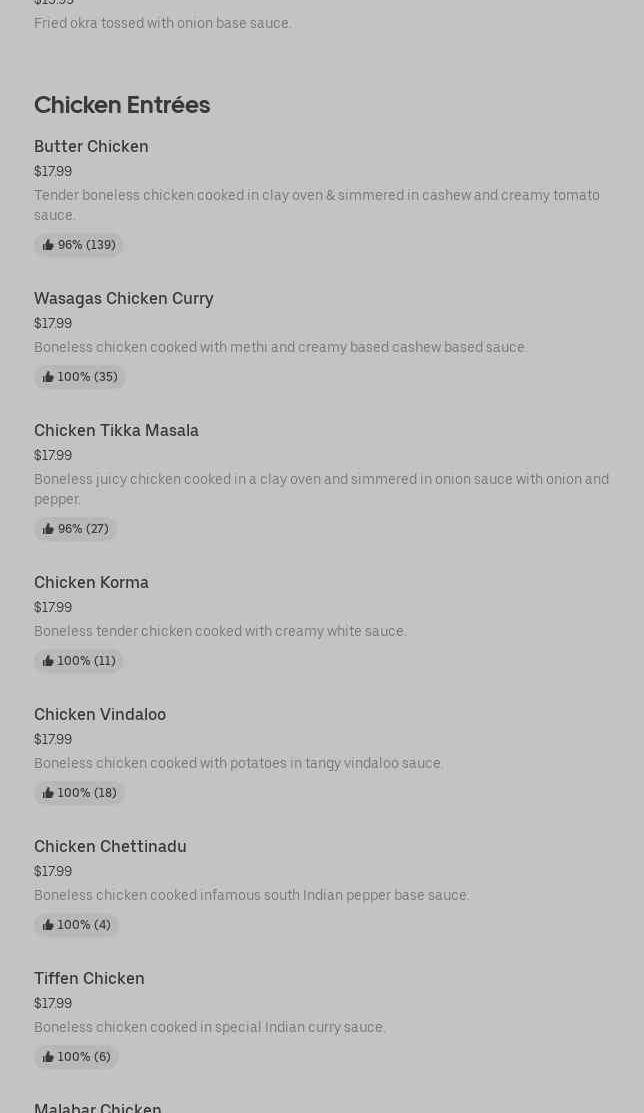Click the fried okra item description
This screenshot has width=644, height=1113.
[x=163, y=23]
